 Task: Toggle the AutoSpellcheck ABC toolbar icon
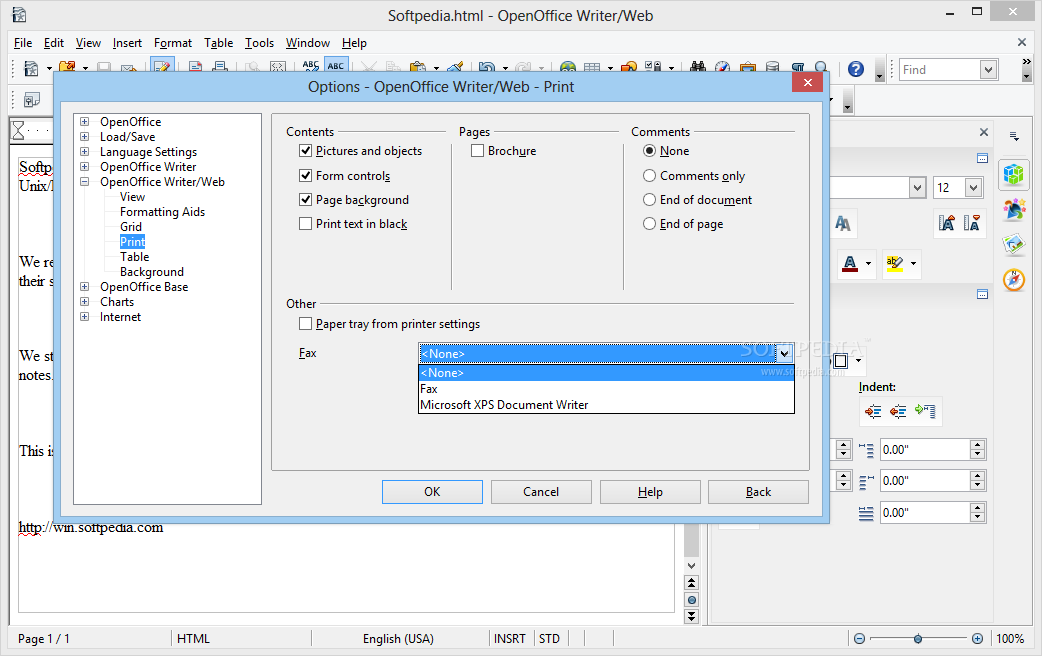click(x=336, y=66)
